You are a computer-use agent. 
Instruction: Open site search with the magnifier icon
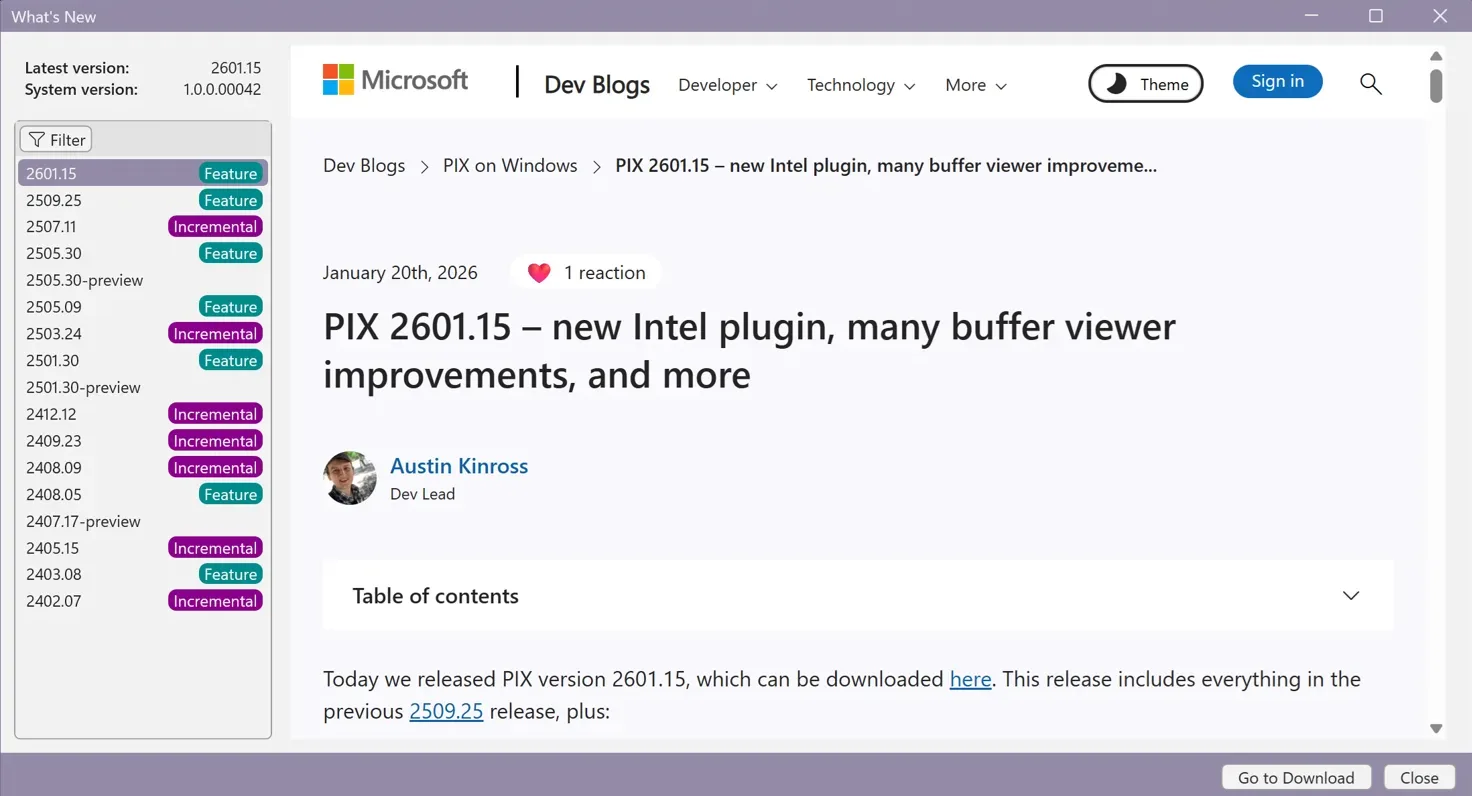pyautogui.click(x=1370, y=84)
